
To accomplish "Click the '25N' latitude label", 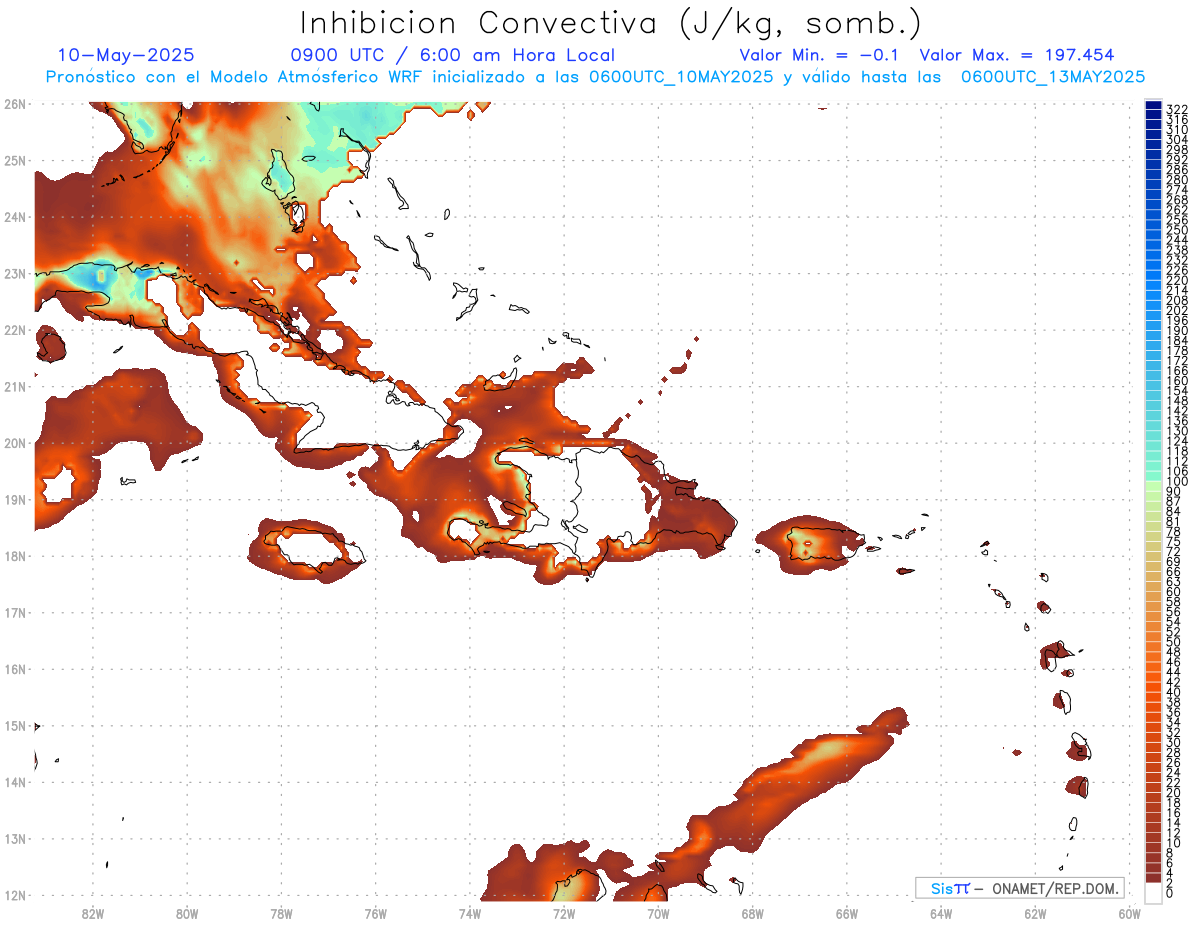I will [x=14, y=160].
